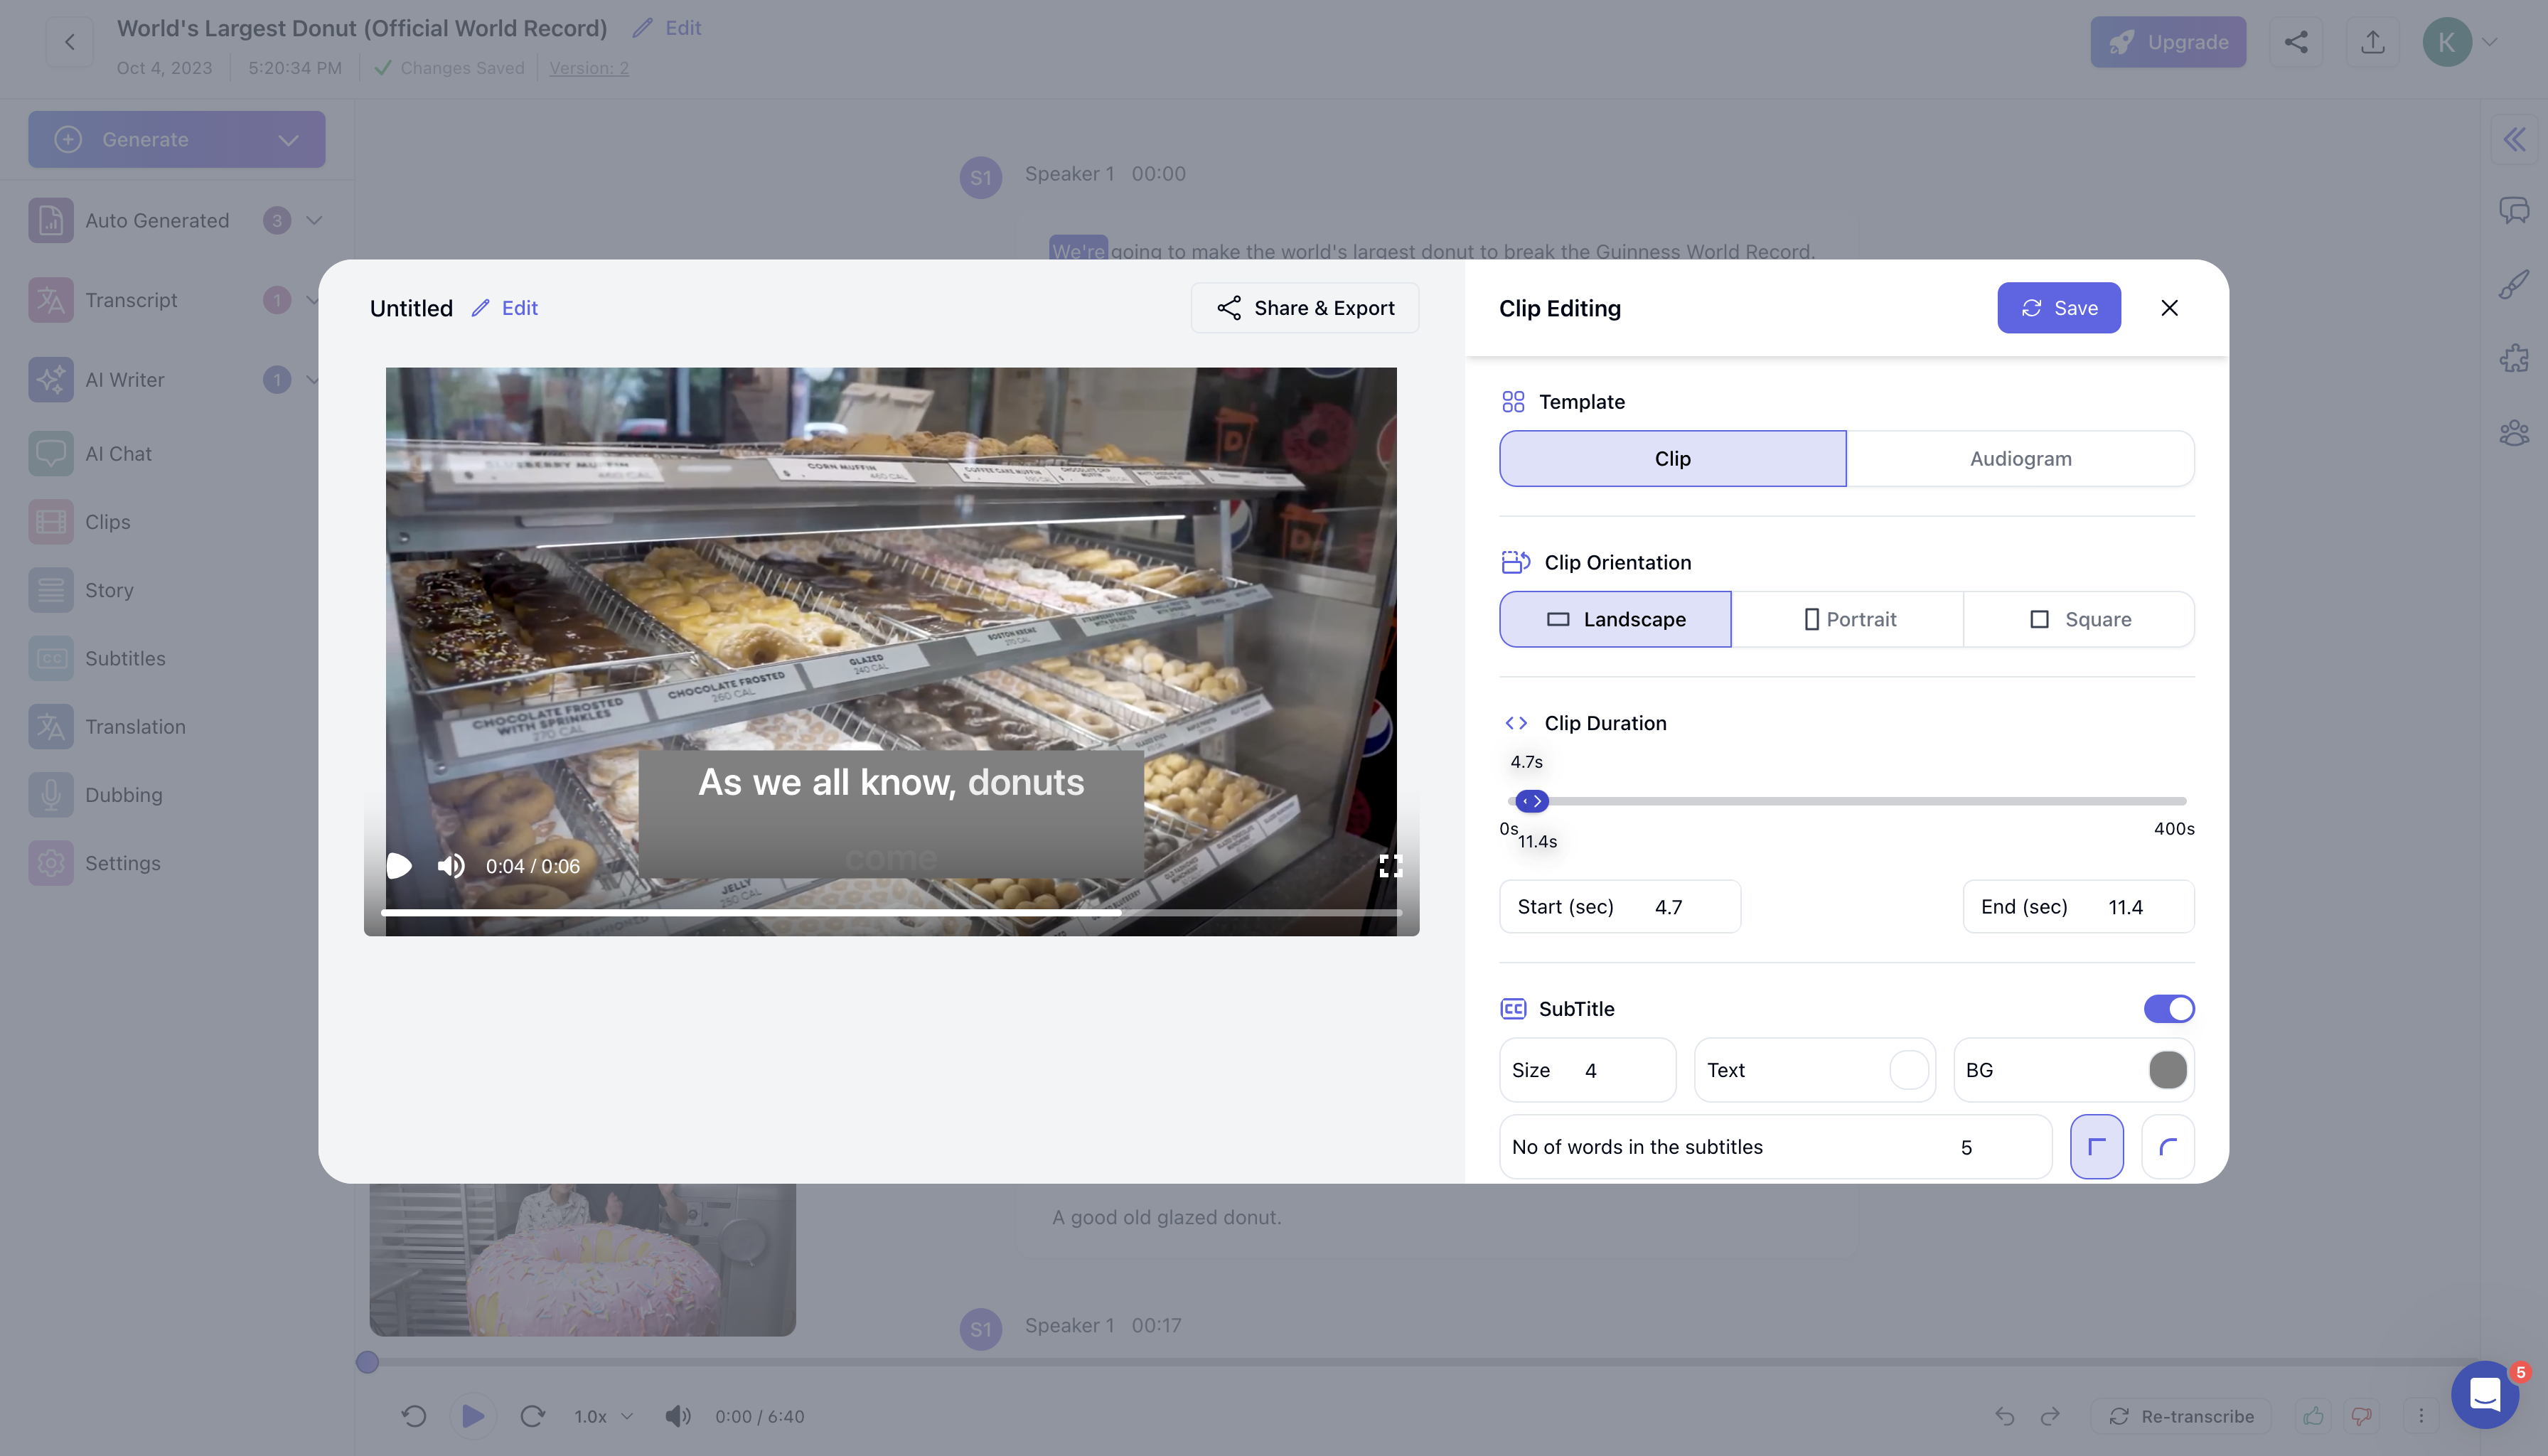Mute the clip preview volume
Viewport: 2548px width, 1456px height.
(451, 865)
